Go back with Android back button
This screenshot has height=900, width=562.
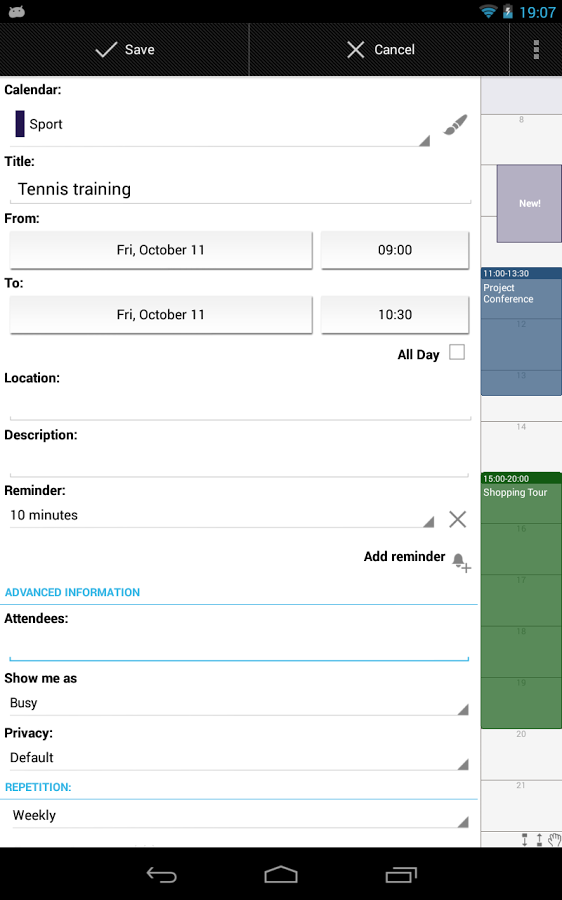coord(161,875)
